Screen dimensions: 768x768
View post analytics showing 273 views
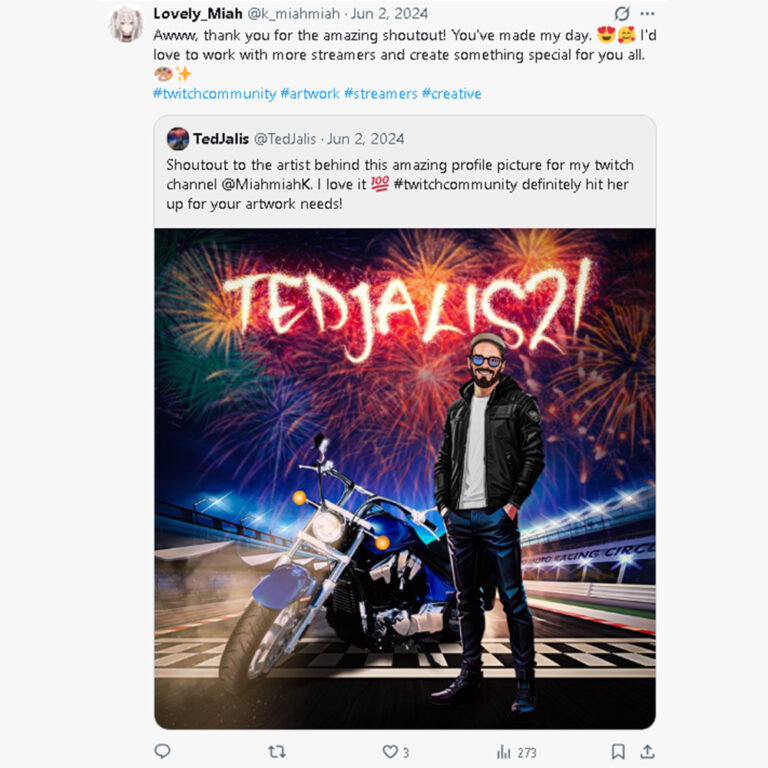[x=516, y=752]
